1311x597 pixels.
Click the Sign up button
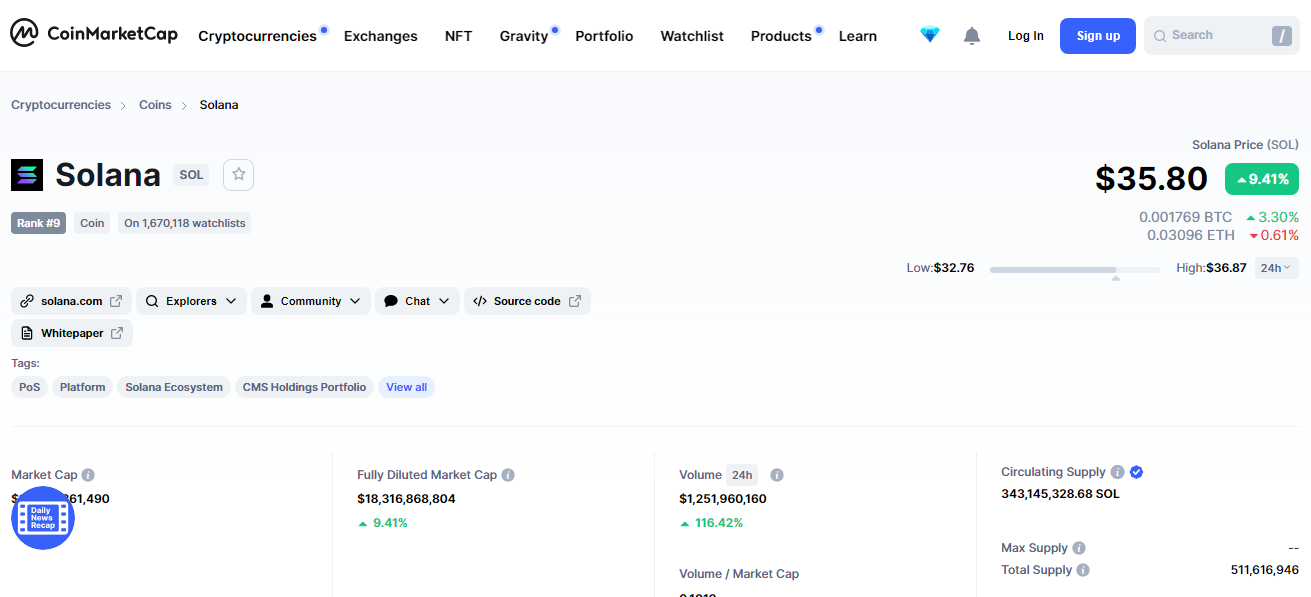click(x=1098, y=36)
